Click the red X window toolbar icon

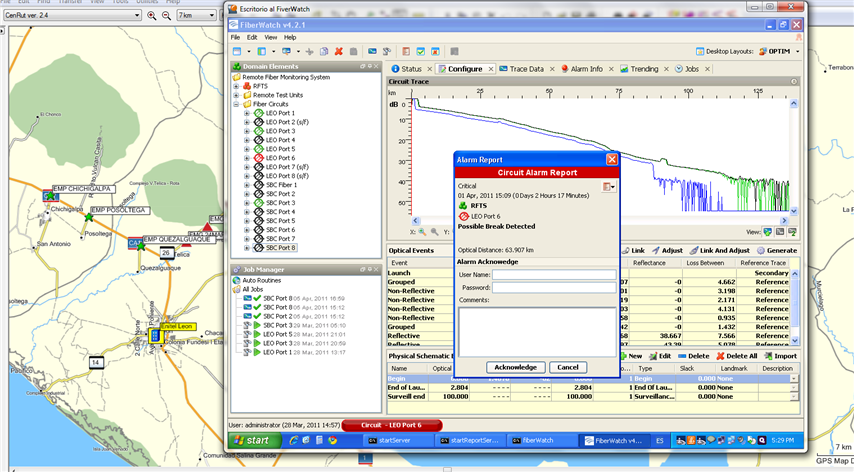tap(435, 51)
